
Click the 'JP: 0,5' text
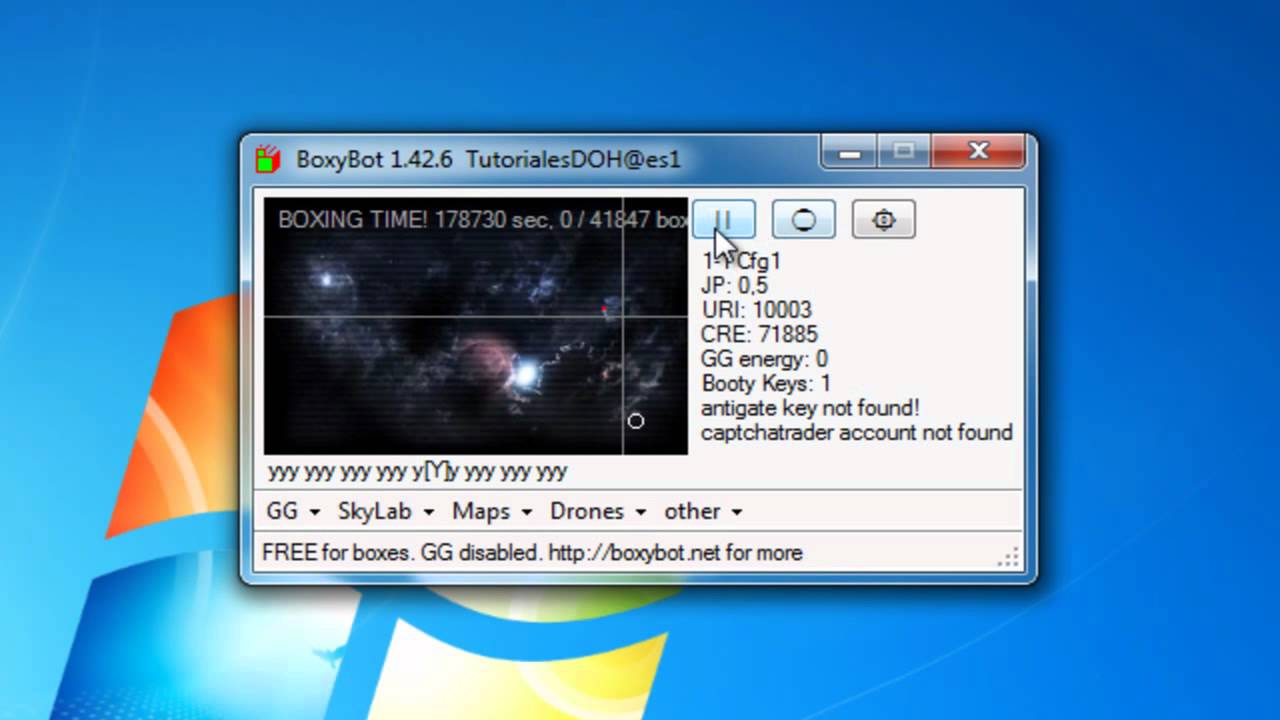coord(734,285)
